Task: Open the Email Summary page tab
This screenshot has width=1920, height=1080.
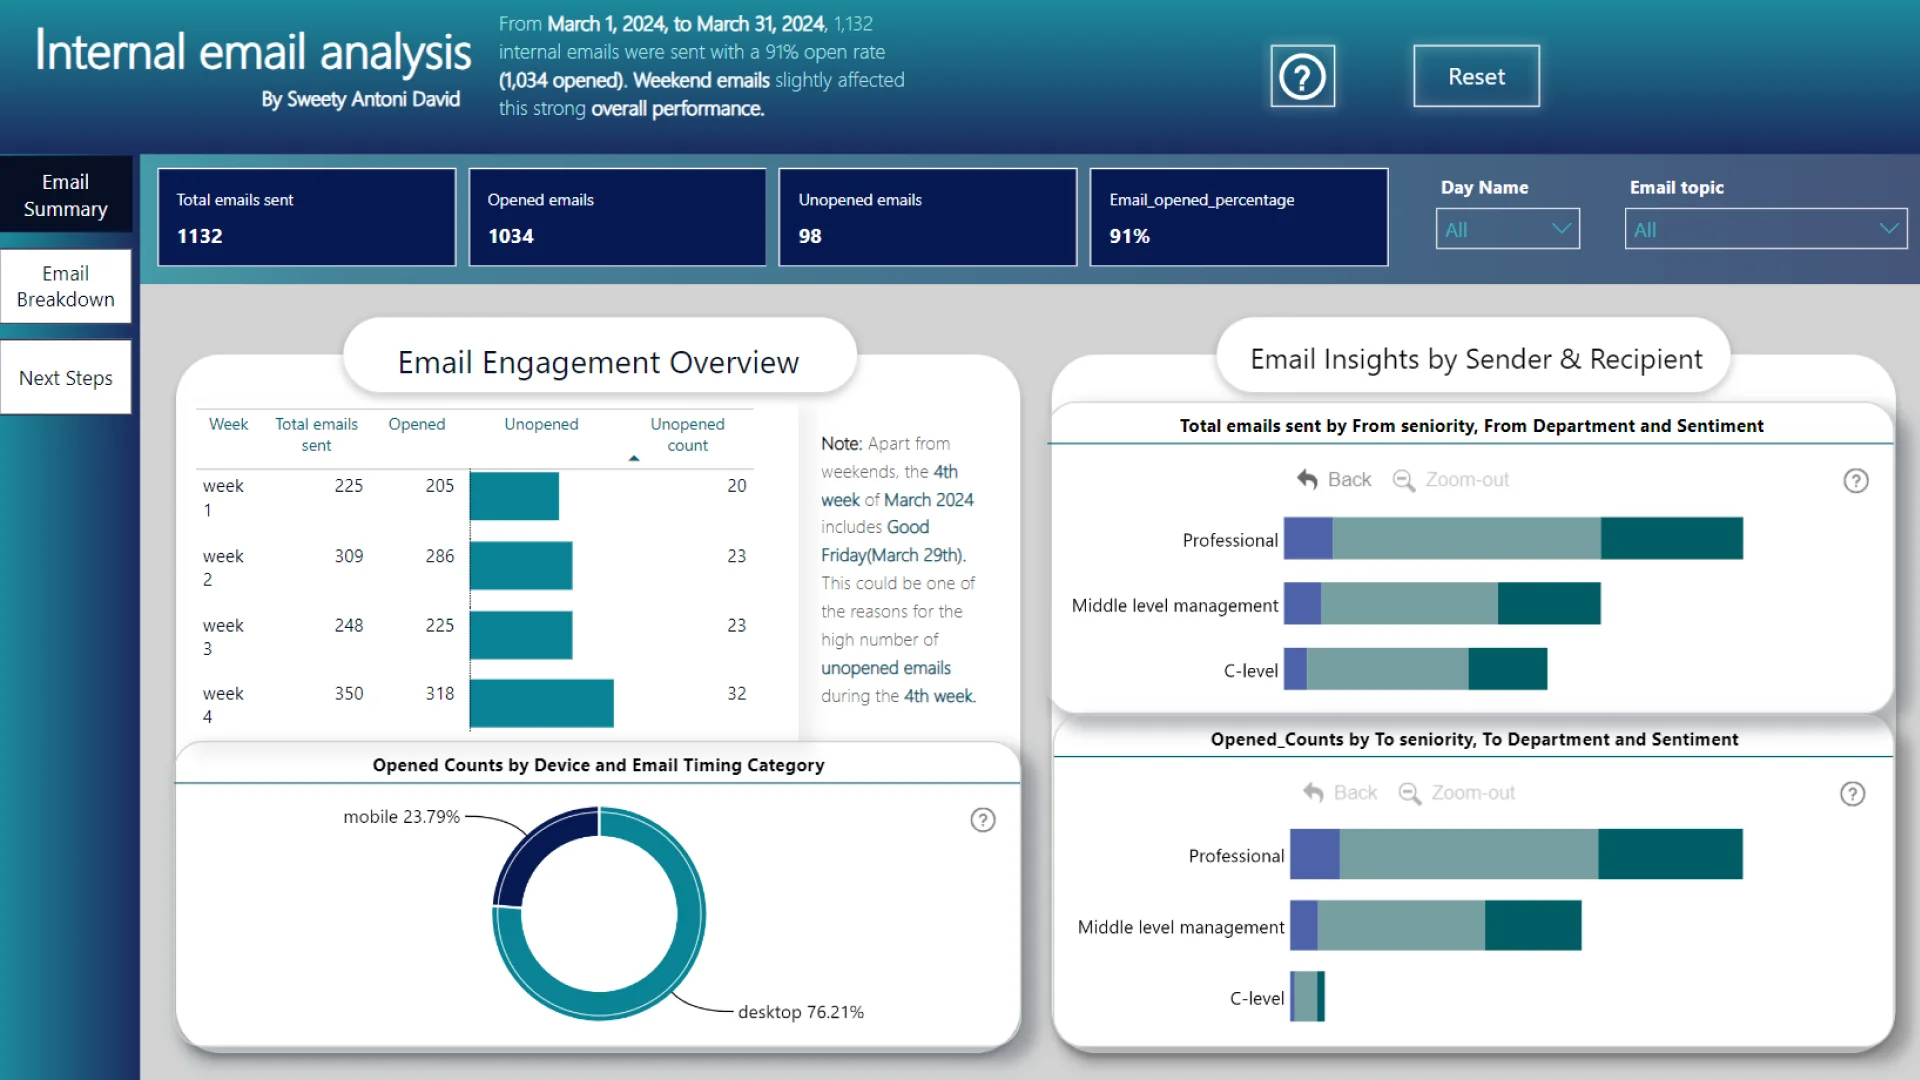Action: coord(66,195)
